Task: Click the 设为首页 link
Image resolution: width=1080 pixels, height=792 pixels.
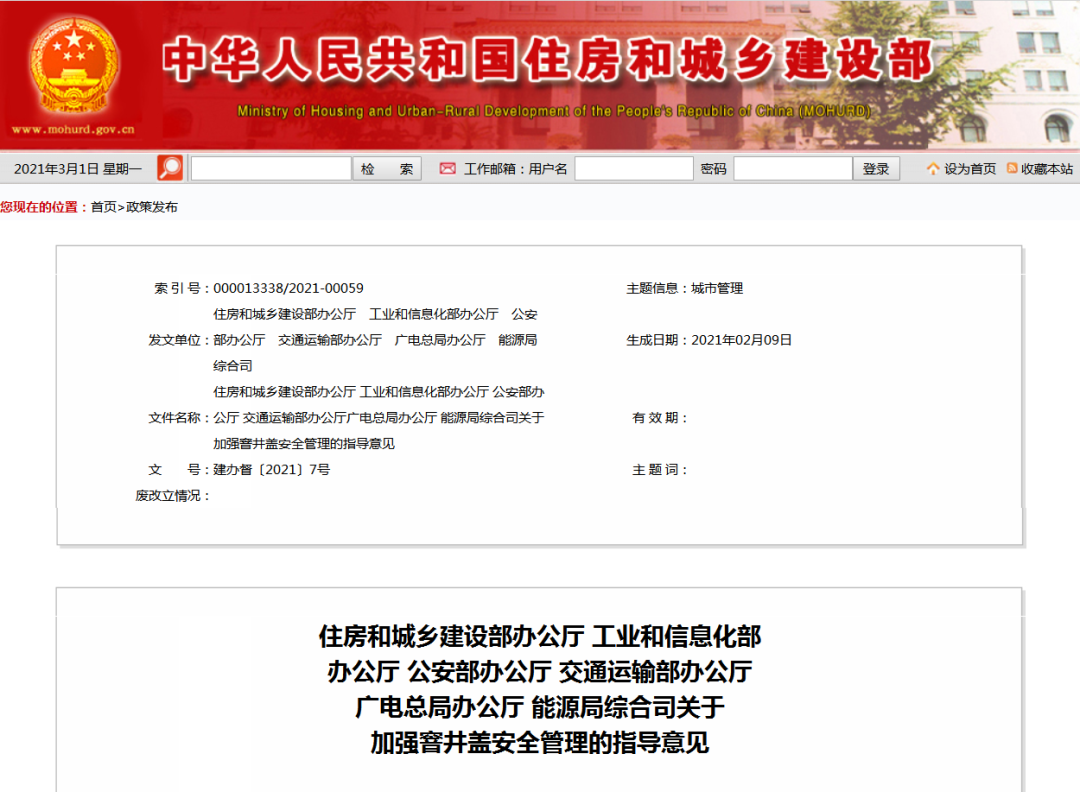Action: (x=970, y=169)
